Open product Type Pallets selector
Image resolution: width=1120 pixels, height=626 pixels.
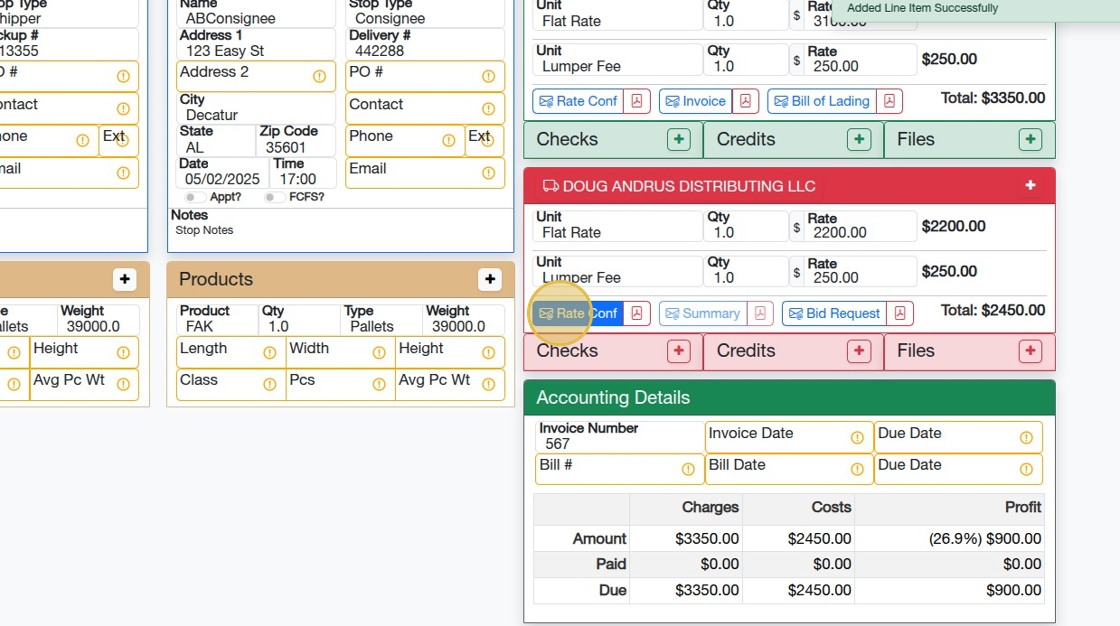[x=381, y=319]
